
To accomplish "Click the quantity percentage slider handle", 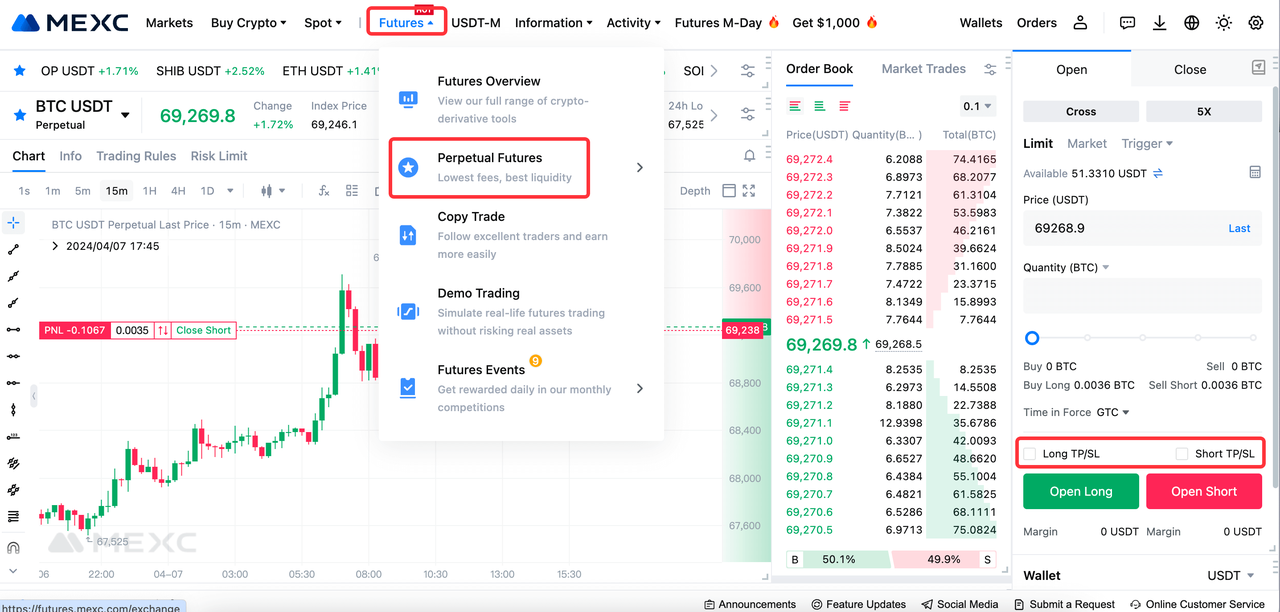I will (x=1032, y=338).
